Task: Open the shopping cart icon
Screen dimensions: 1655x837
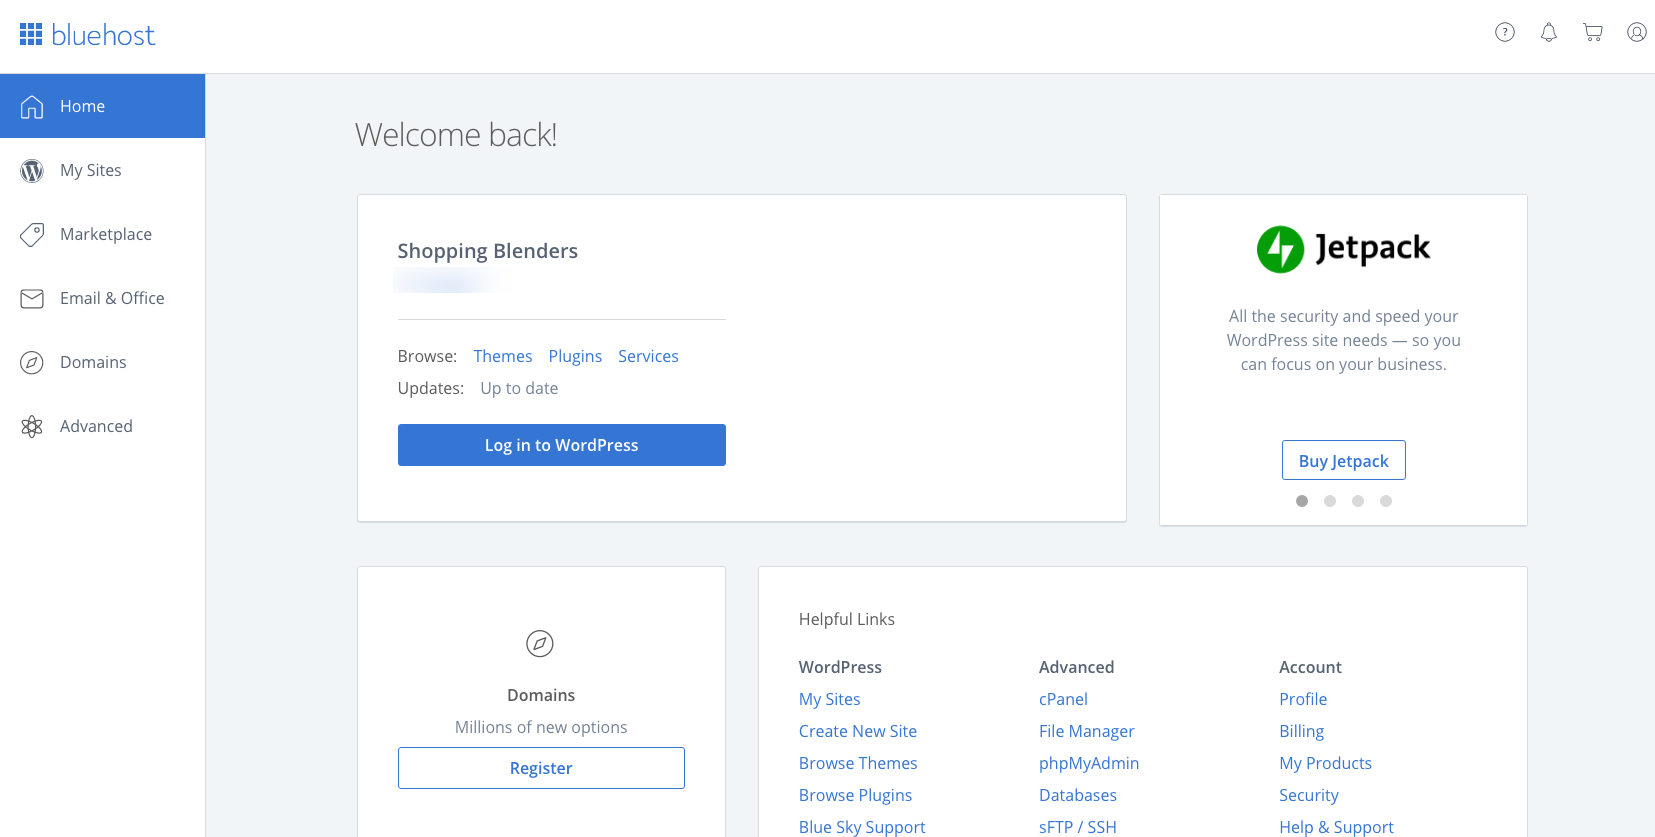Action: 1593,33
